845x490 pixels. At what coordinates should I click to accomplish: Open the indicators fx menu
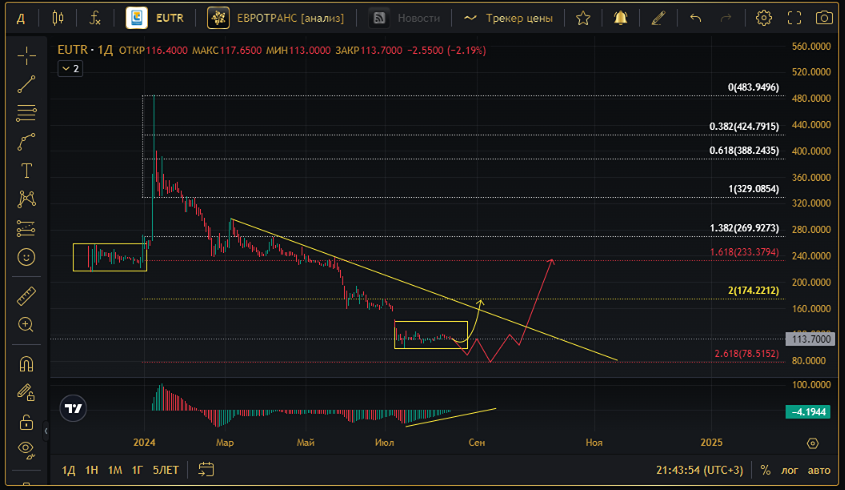click(95, 18)
